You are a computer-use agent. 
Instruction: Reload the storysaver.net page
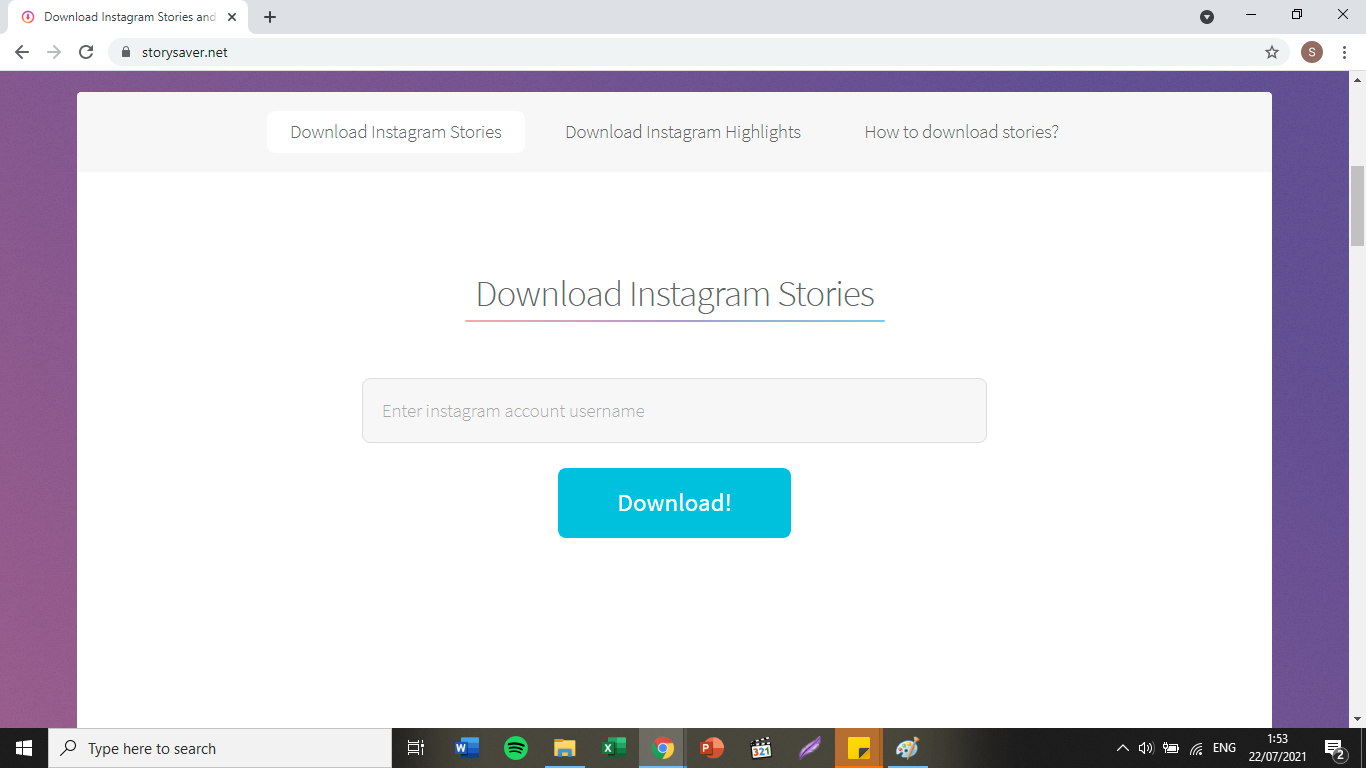pyautogui.click(x=86, y=52)
